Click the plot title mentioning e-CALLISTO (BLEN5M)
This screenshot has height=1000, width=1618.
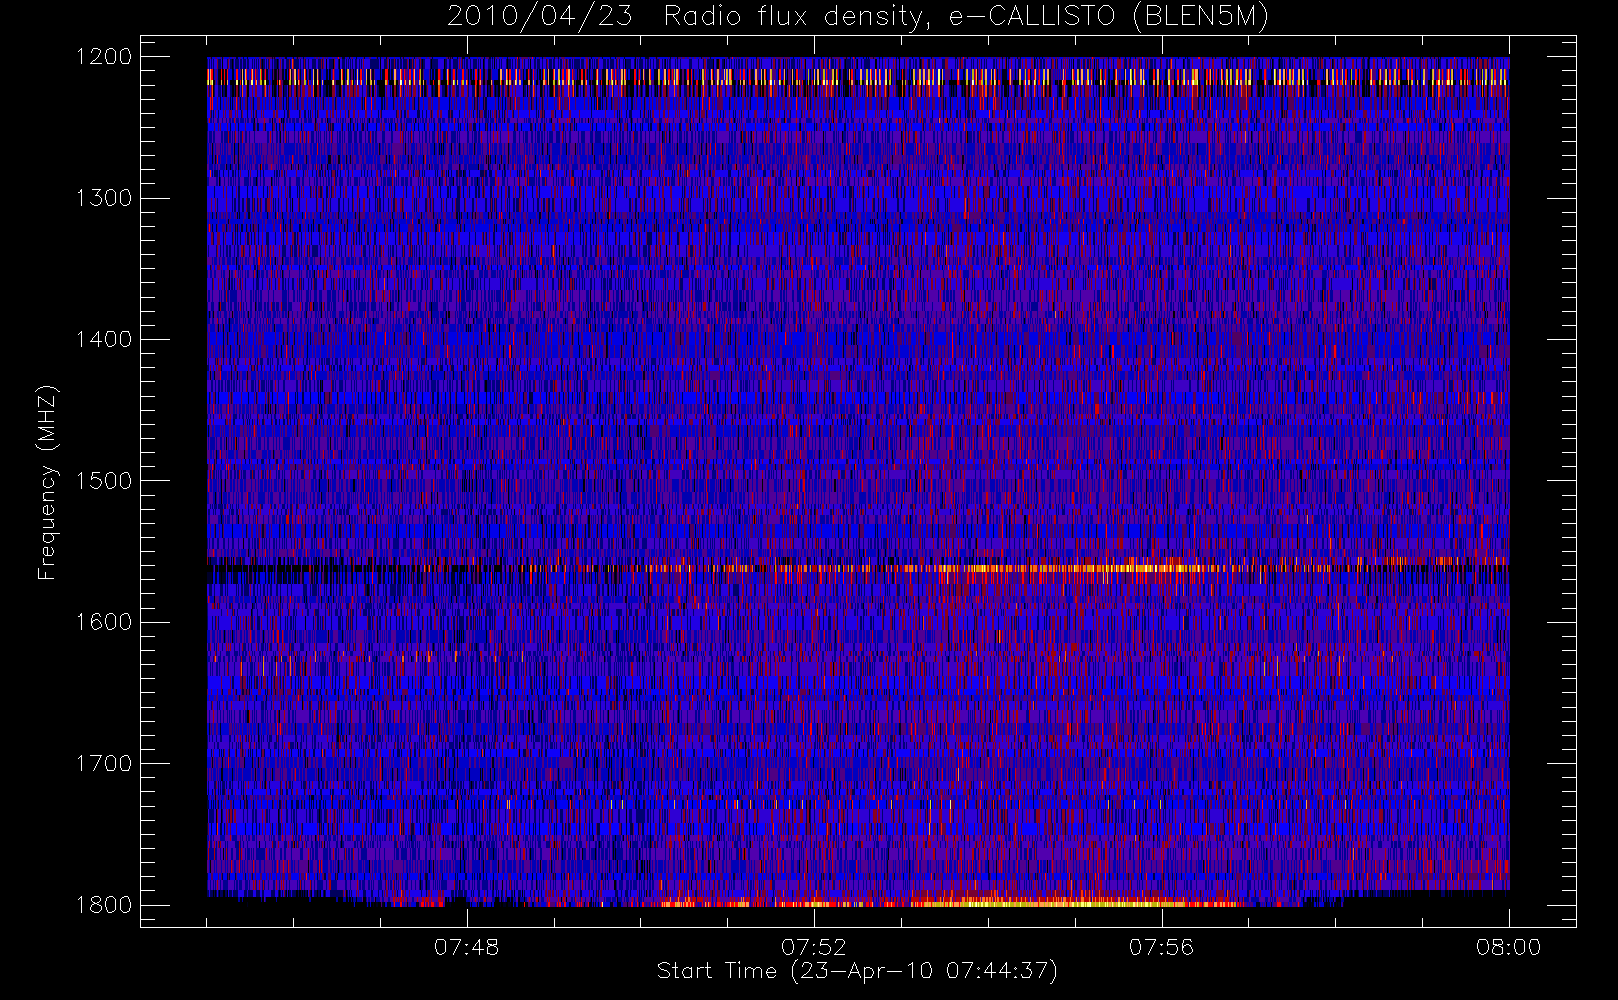click(858, 17)
